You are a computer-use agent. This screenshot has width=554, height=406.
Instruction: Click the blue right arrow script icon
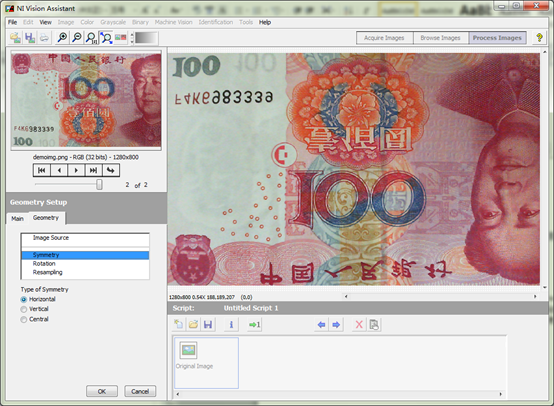click(x=336, y=324)
